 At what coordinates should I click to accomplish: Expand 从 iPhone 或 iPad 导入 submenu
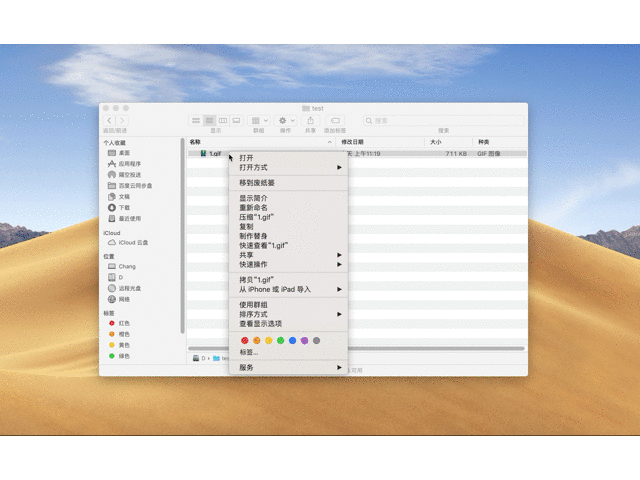289,289
